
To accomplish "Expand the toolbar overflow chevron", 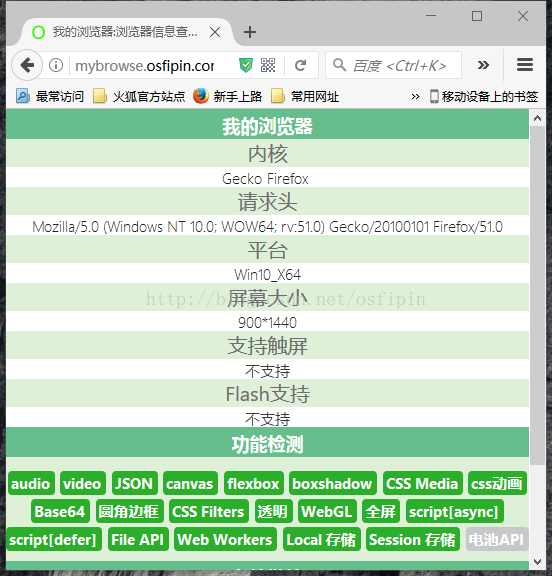I will 483,65.
